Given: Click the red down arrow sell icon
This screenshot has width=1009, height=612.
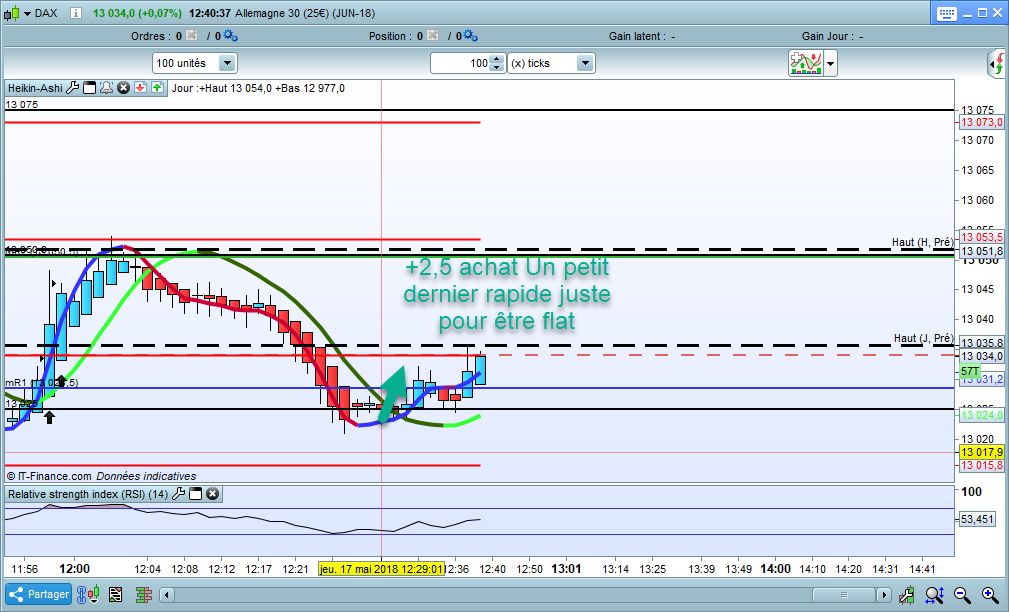Looking at the screenshot, I should 140,88.
